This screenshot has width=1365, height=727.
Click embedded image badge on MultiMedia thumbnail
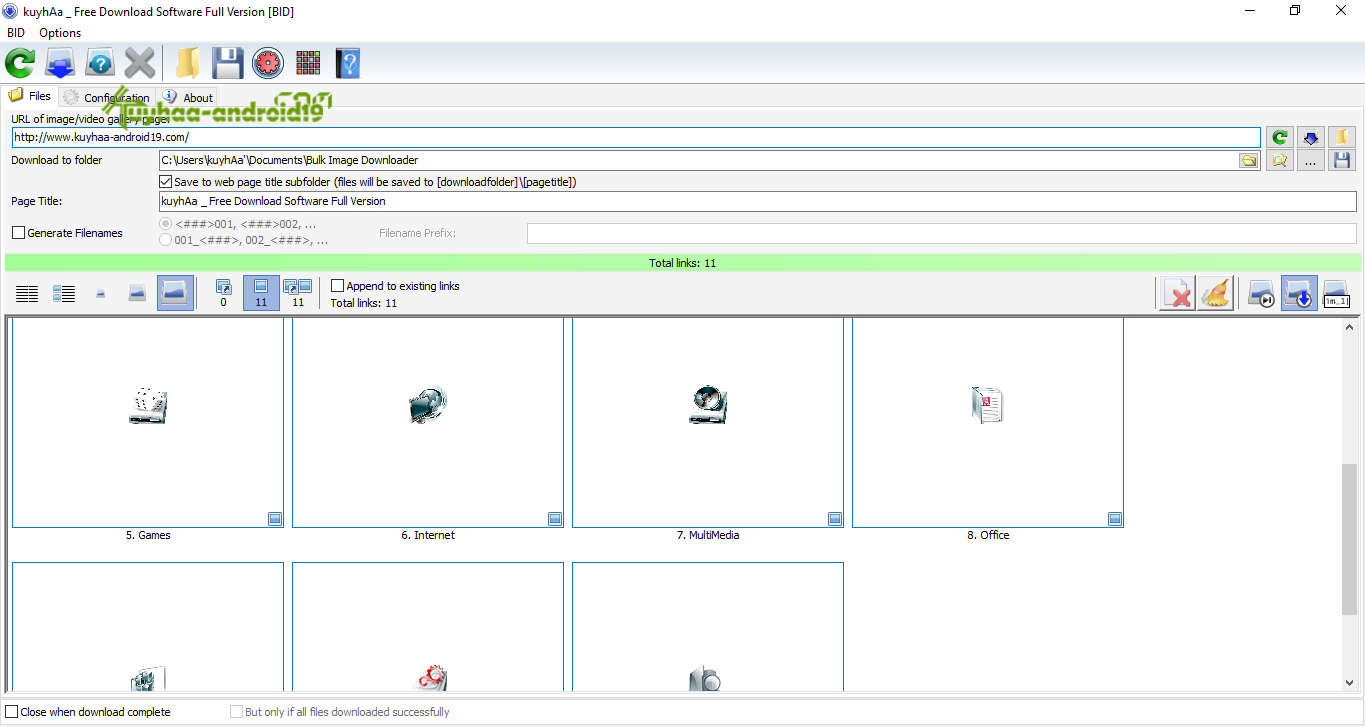click(x=835, y=519)
